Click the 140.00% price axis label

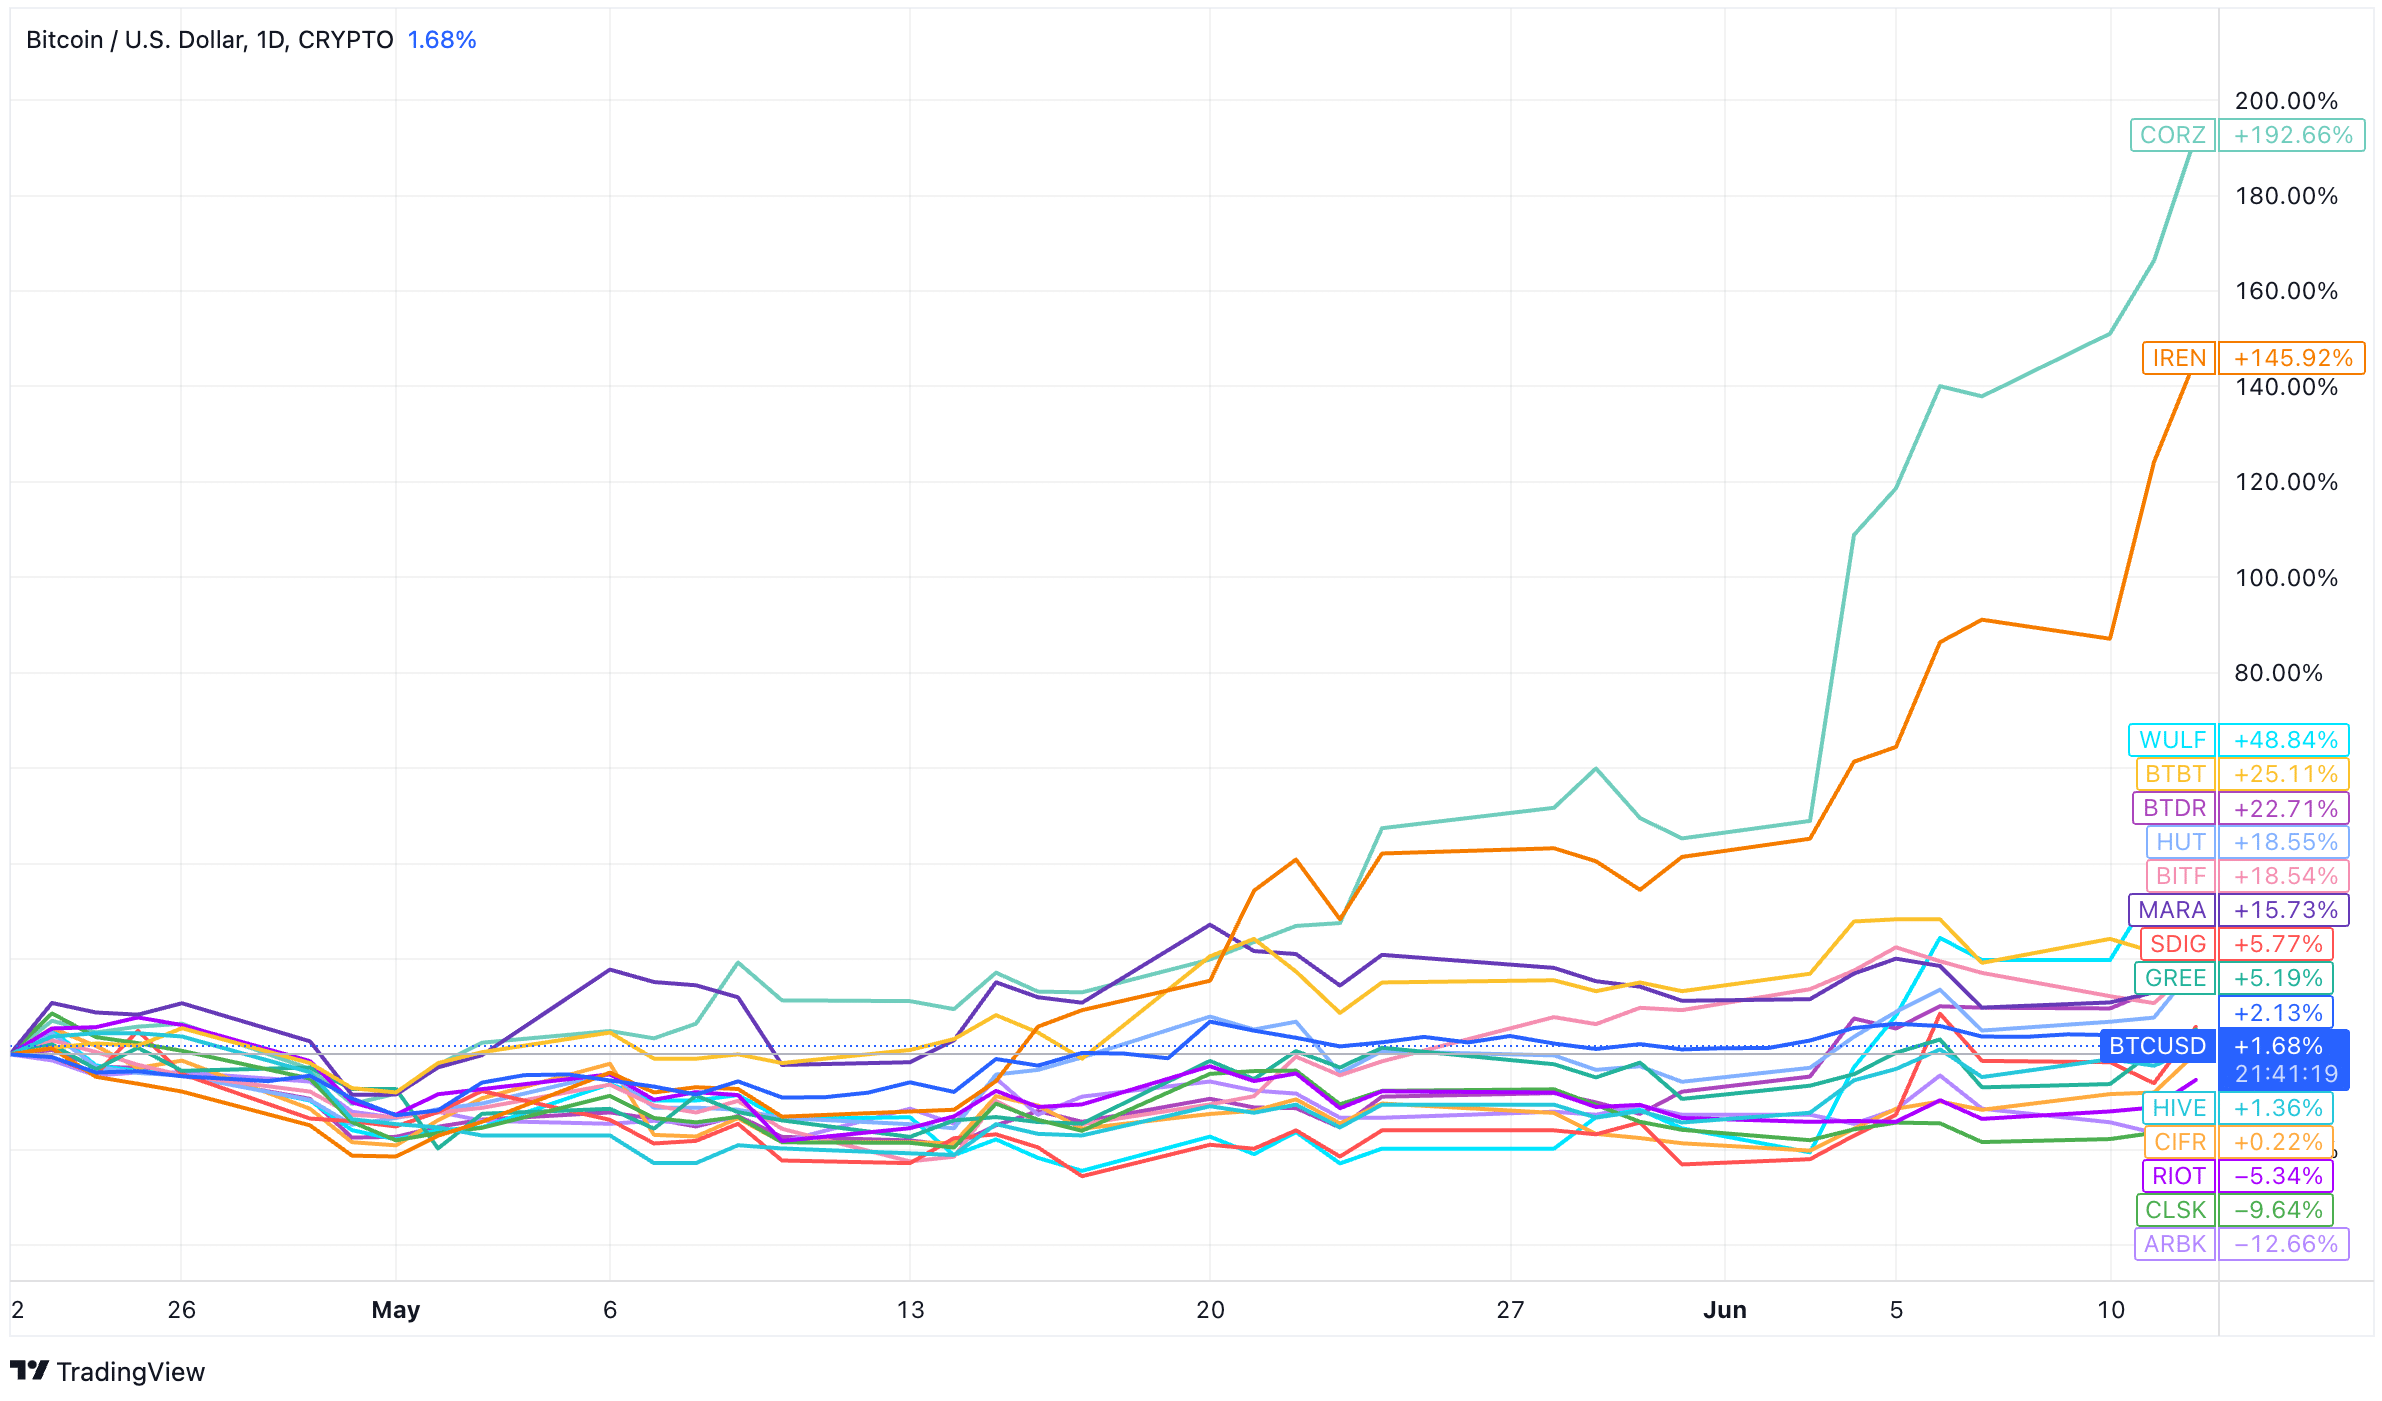2286,387
